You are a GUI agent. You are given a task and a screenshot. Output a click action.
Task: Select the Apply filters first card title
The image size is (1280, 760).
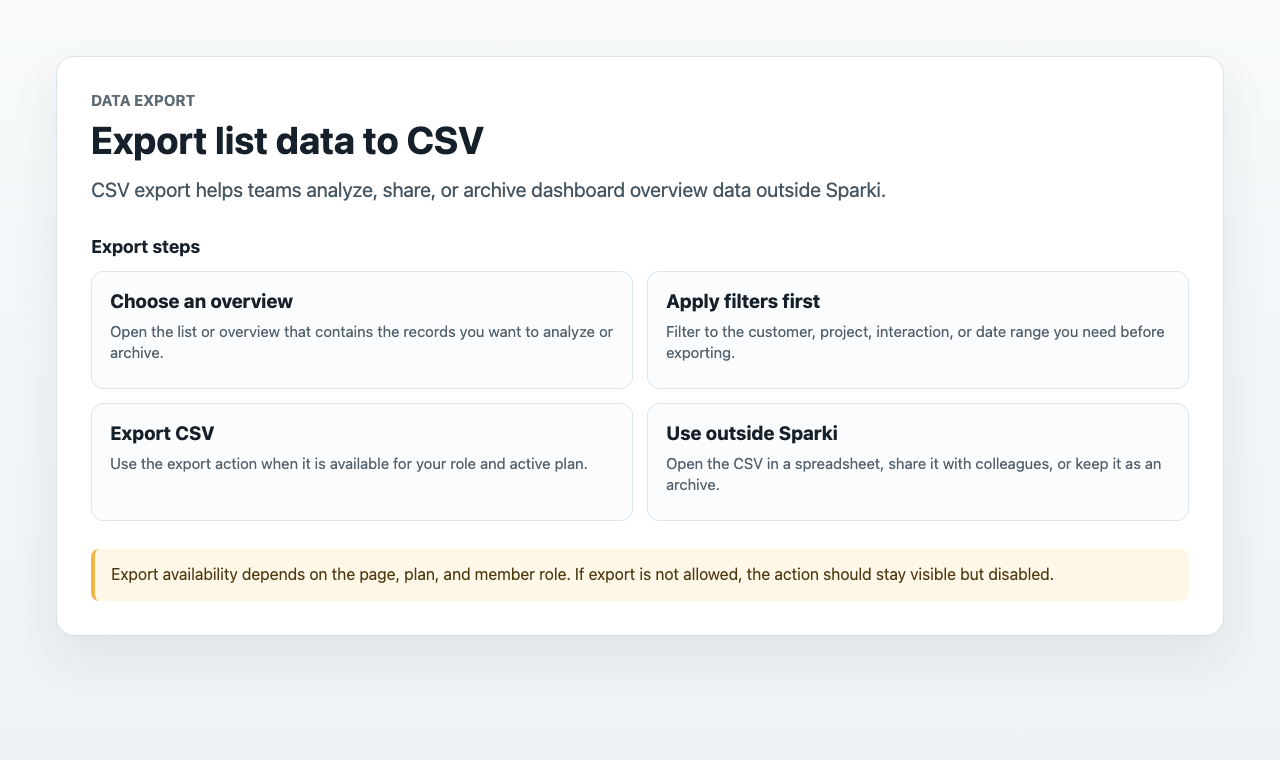(743, 301)
